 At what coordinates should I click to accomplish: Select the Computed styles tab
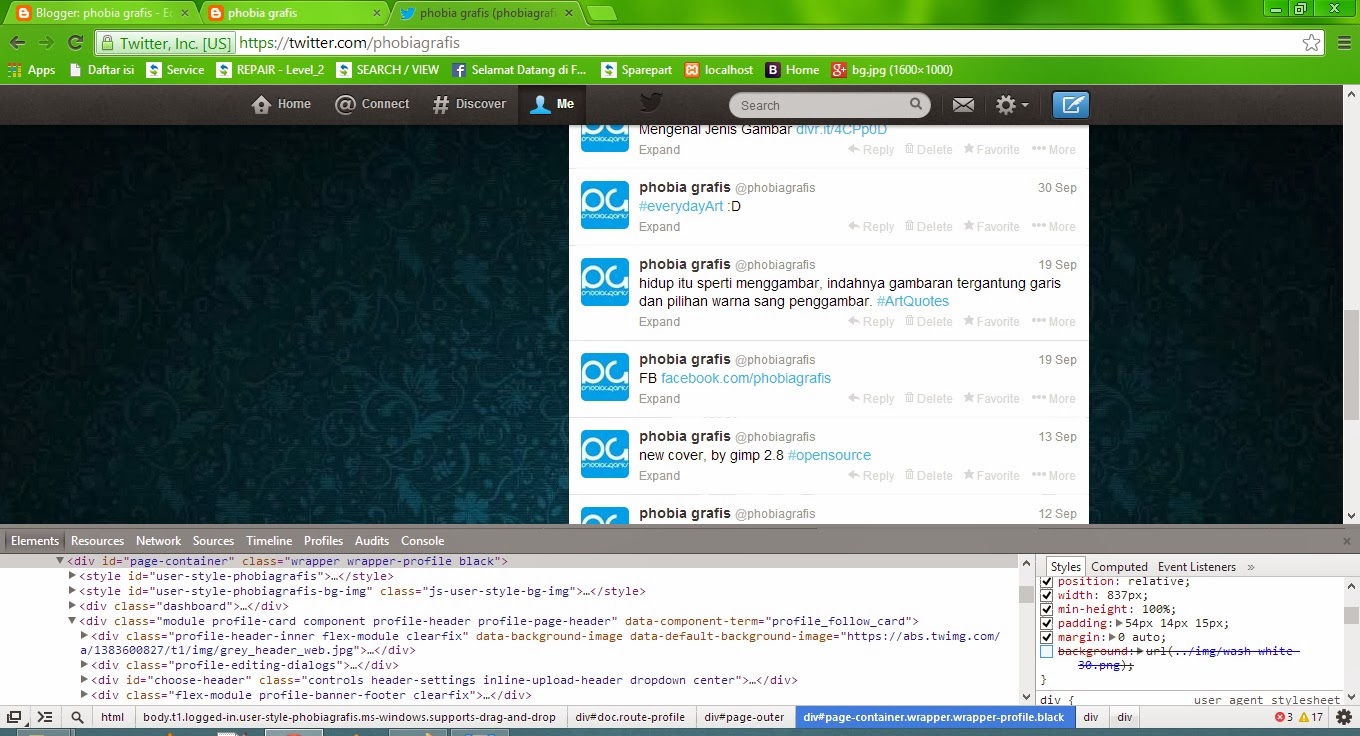[1119, 567]
